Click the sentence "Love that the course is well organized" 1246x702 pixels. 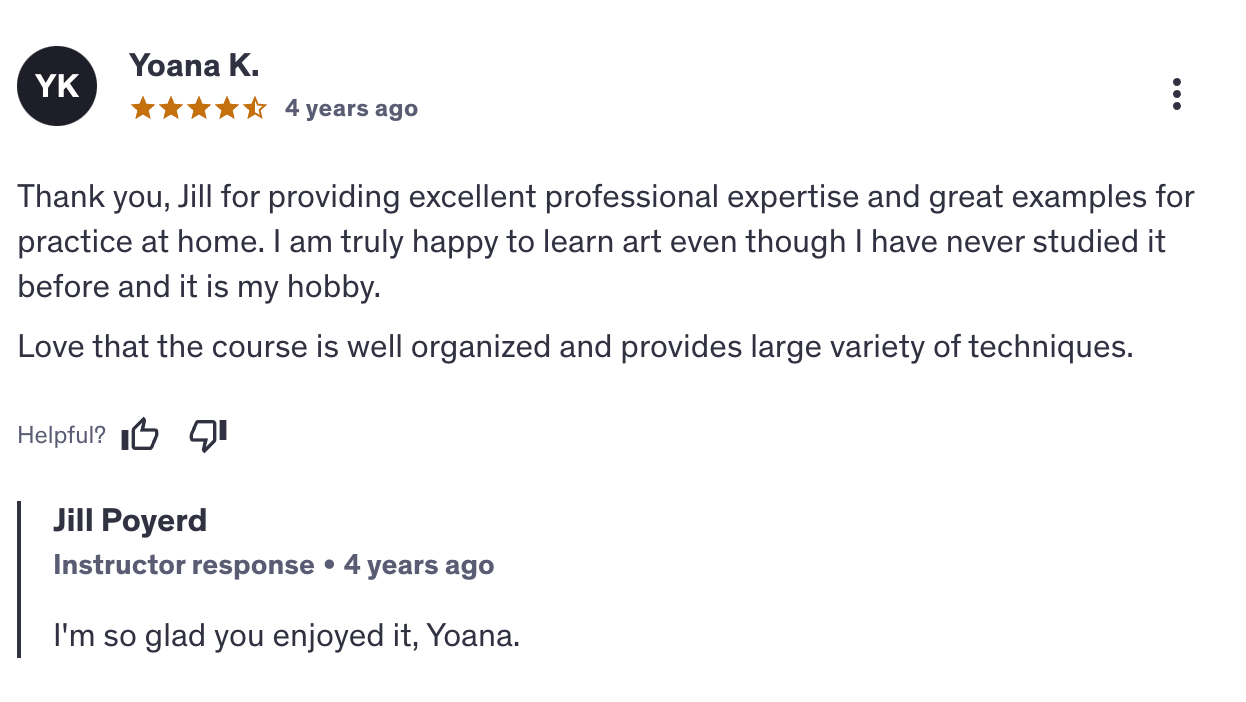tap(575, 347)
